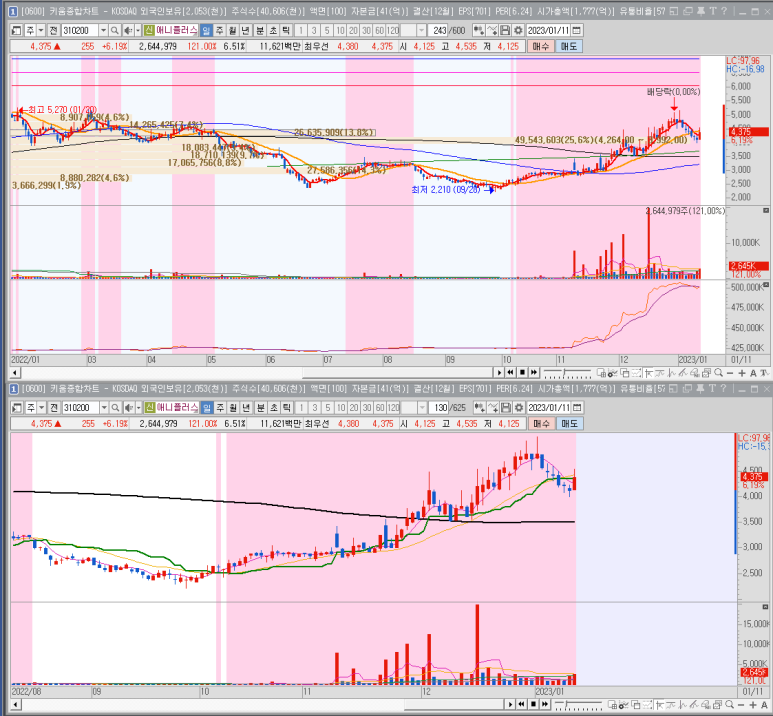773x716 pixels.
Task: Click interval 30 in lower chart toolbar
Action: (x=367, y=408)
